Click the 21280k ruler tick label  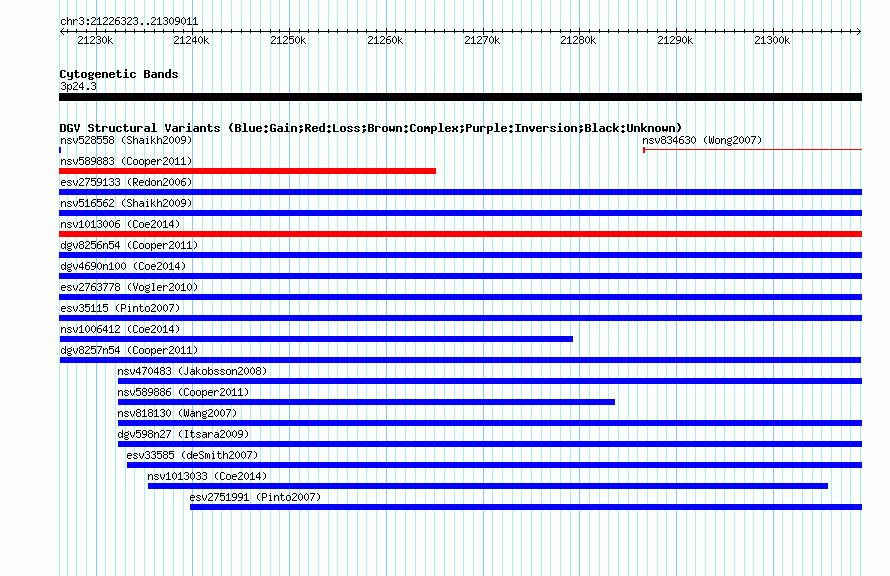click(578, 40)
